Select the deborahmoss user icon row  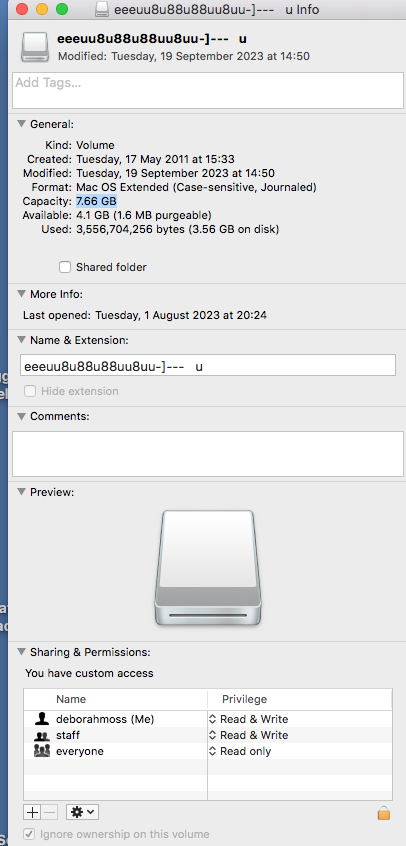(208, 719)
